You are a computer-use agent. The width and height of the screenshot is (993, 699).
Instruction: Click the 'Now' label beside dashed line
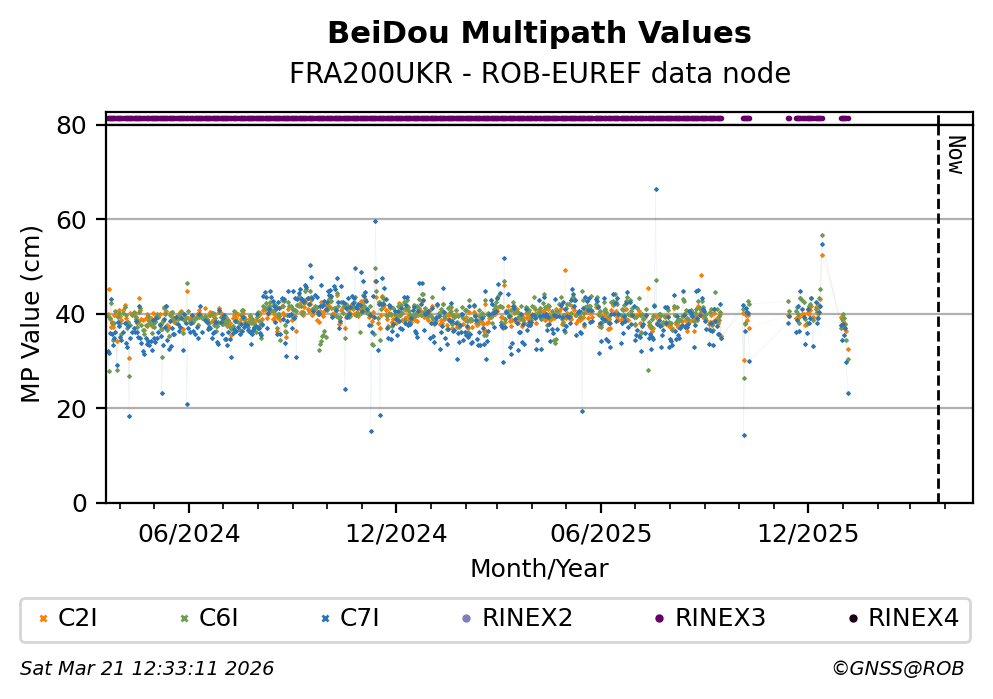pos(955,155)
